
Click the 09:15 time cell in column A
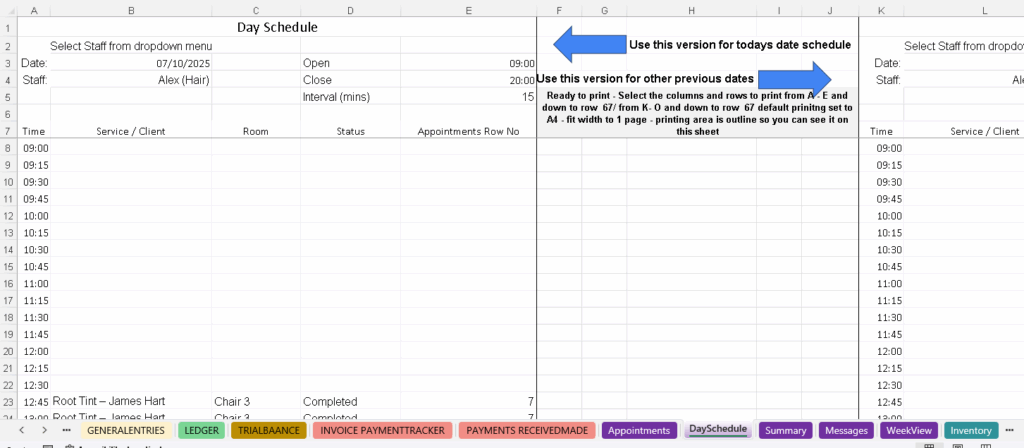click(34, 165)
